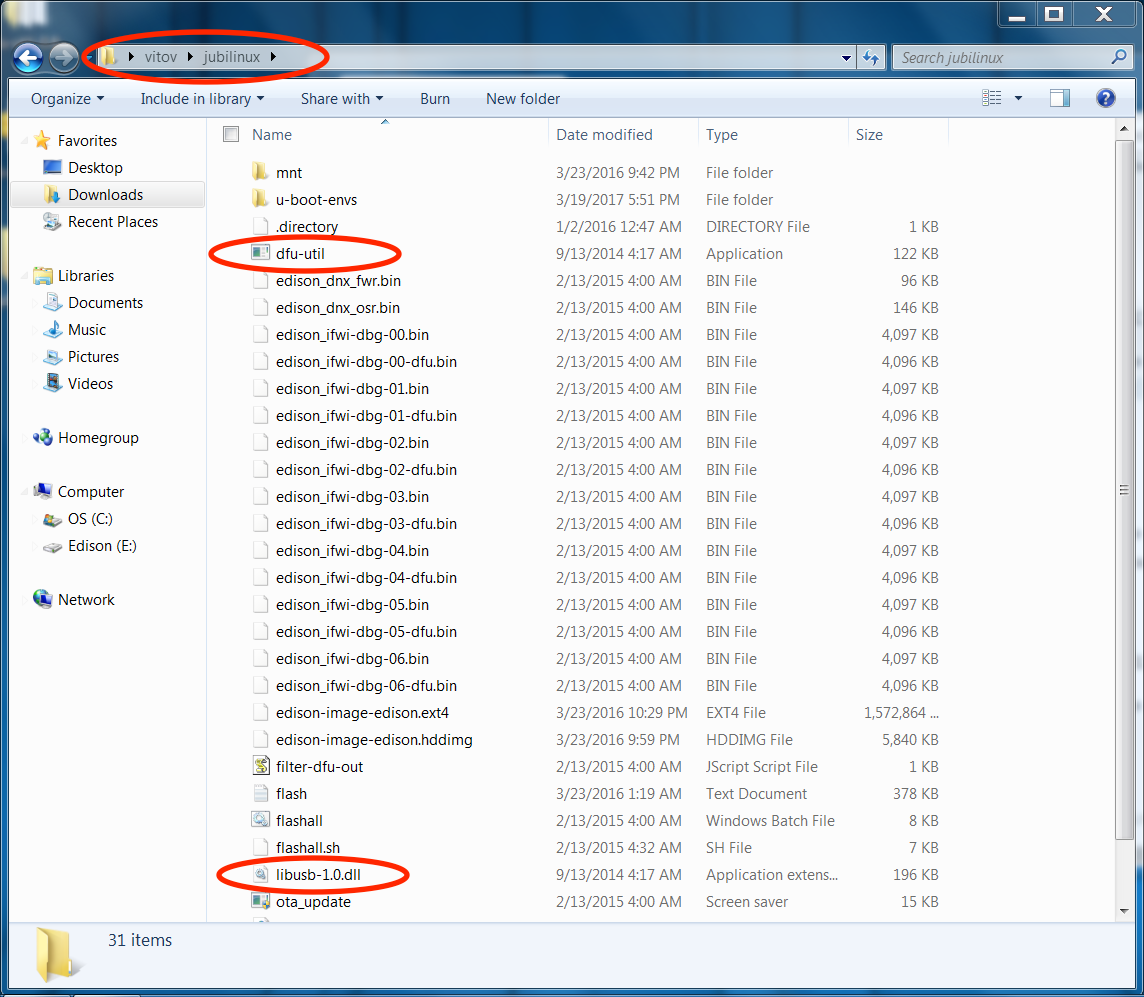Viewport: 1144px width, 997px height.
Task: Click the jubilinux breadcrumb segment
Action: (231, 57)
